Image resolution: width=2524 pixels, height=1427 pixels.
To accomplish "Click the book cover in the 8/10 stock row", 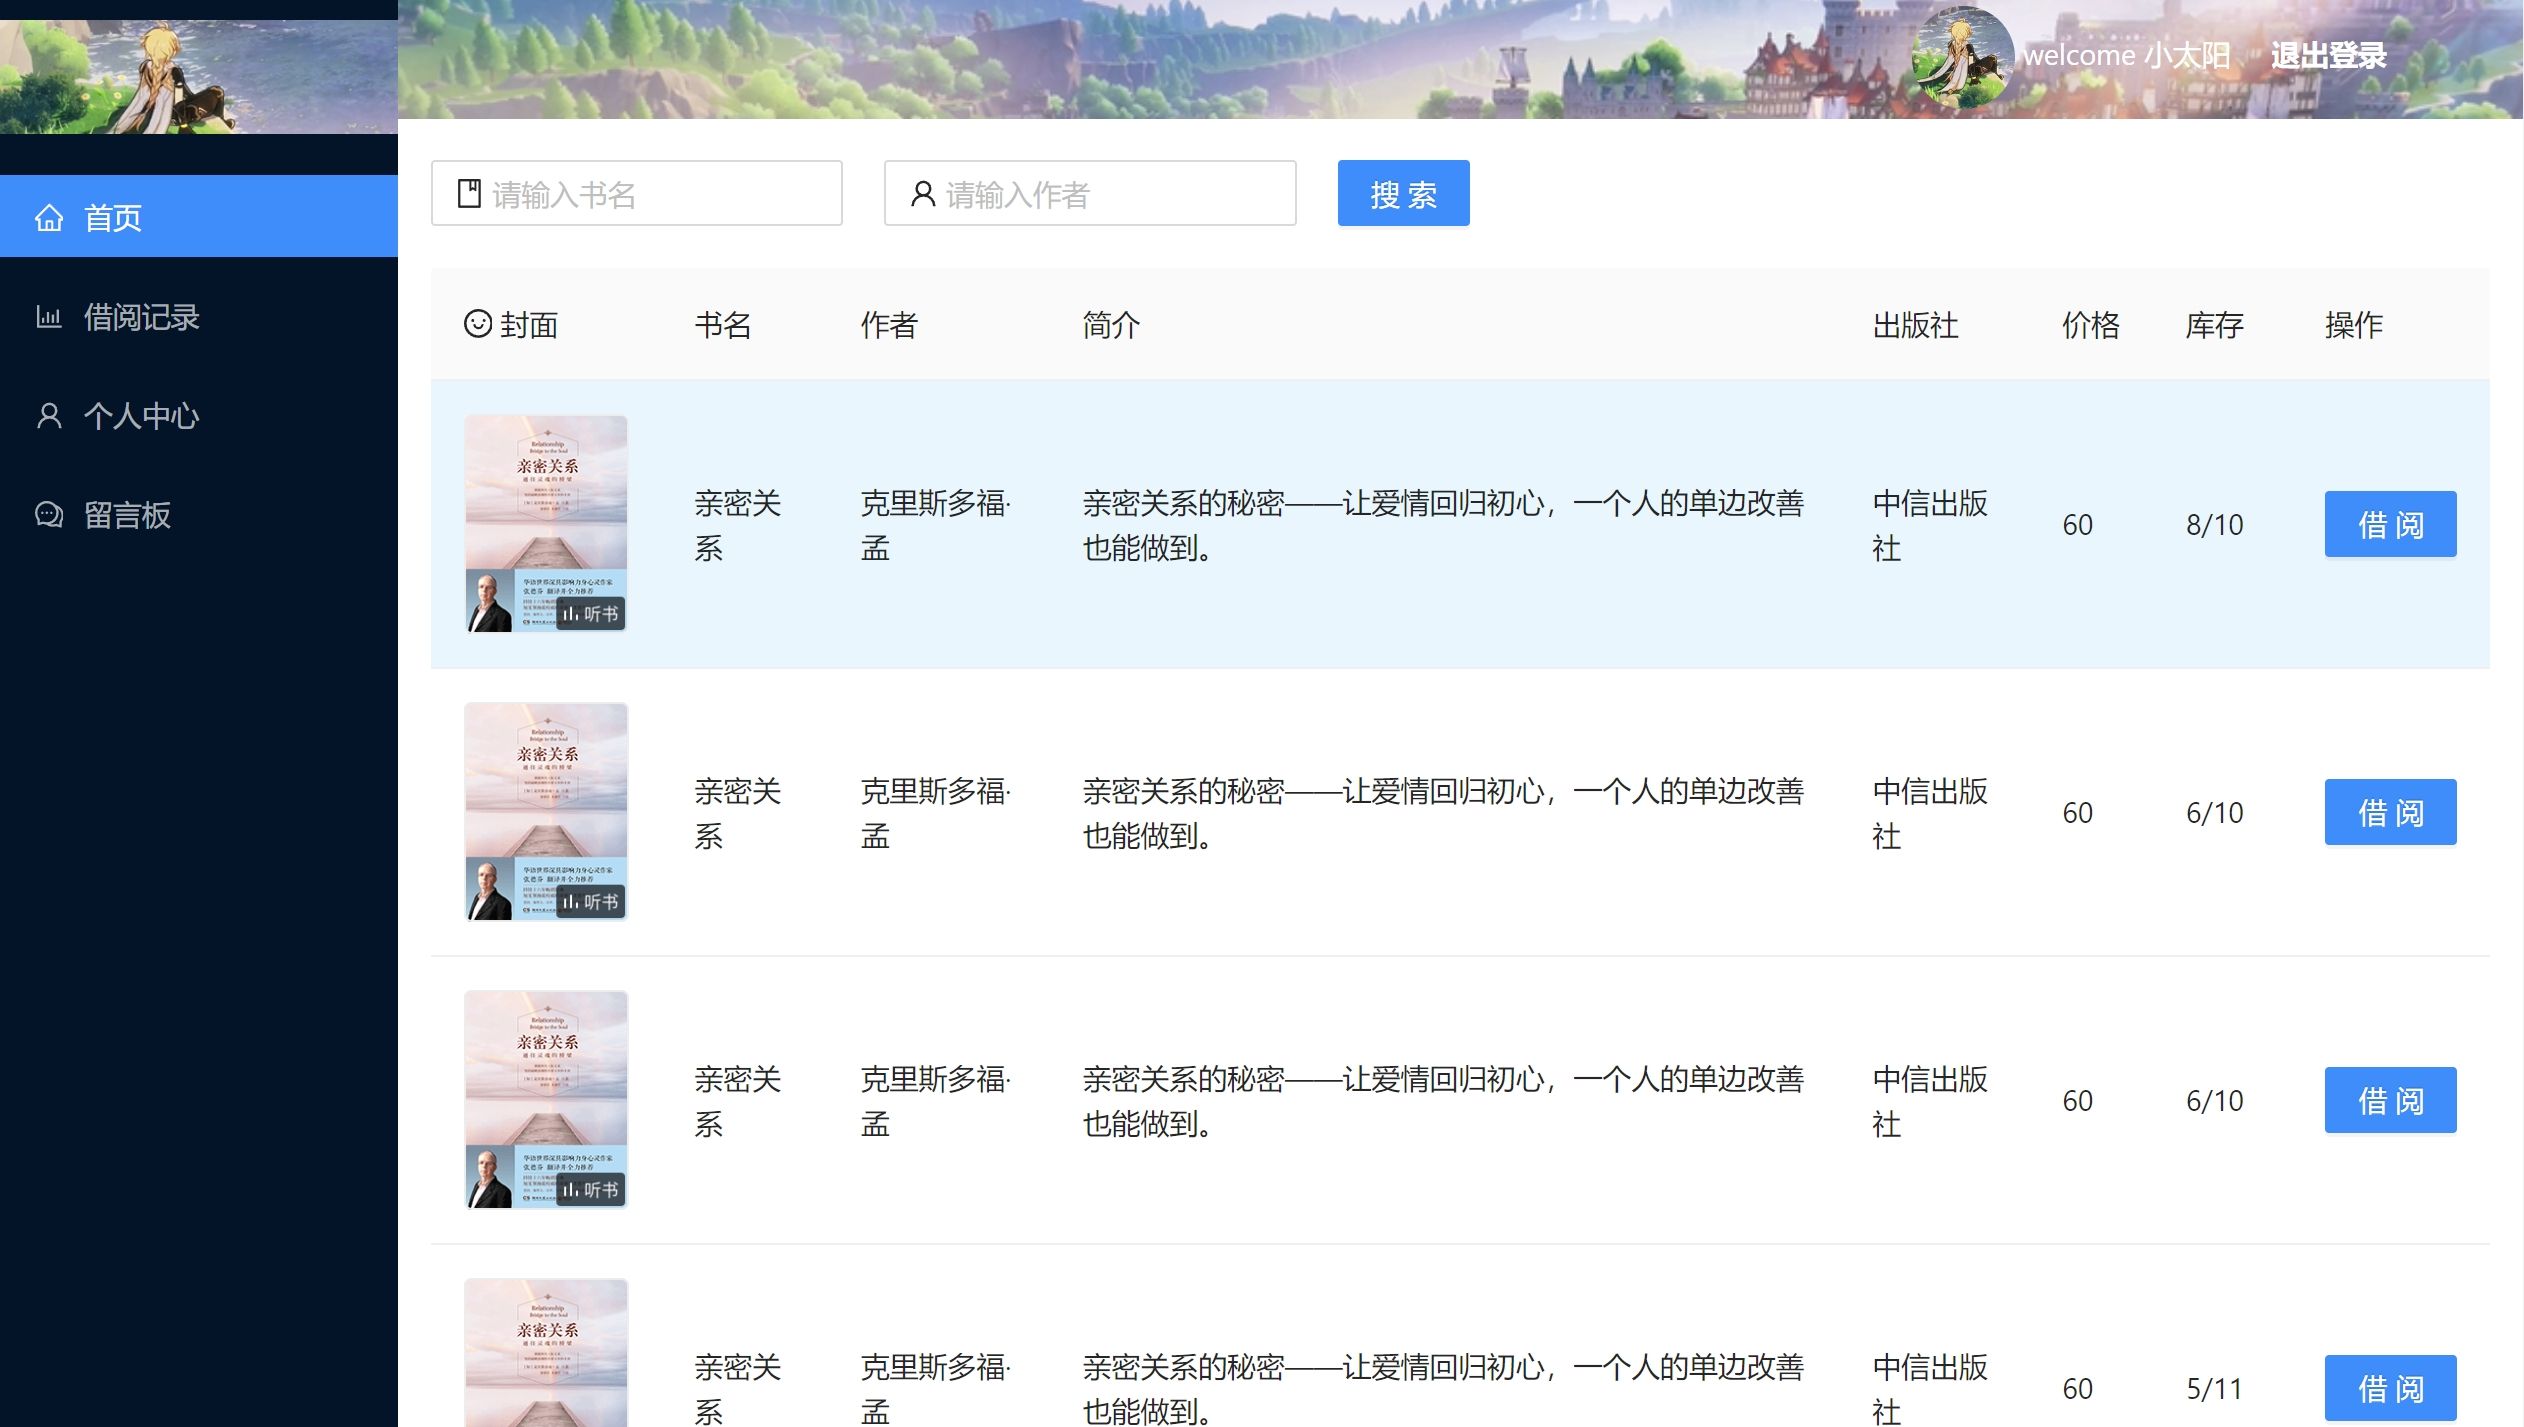I will [x=546, y=524].
